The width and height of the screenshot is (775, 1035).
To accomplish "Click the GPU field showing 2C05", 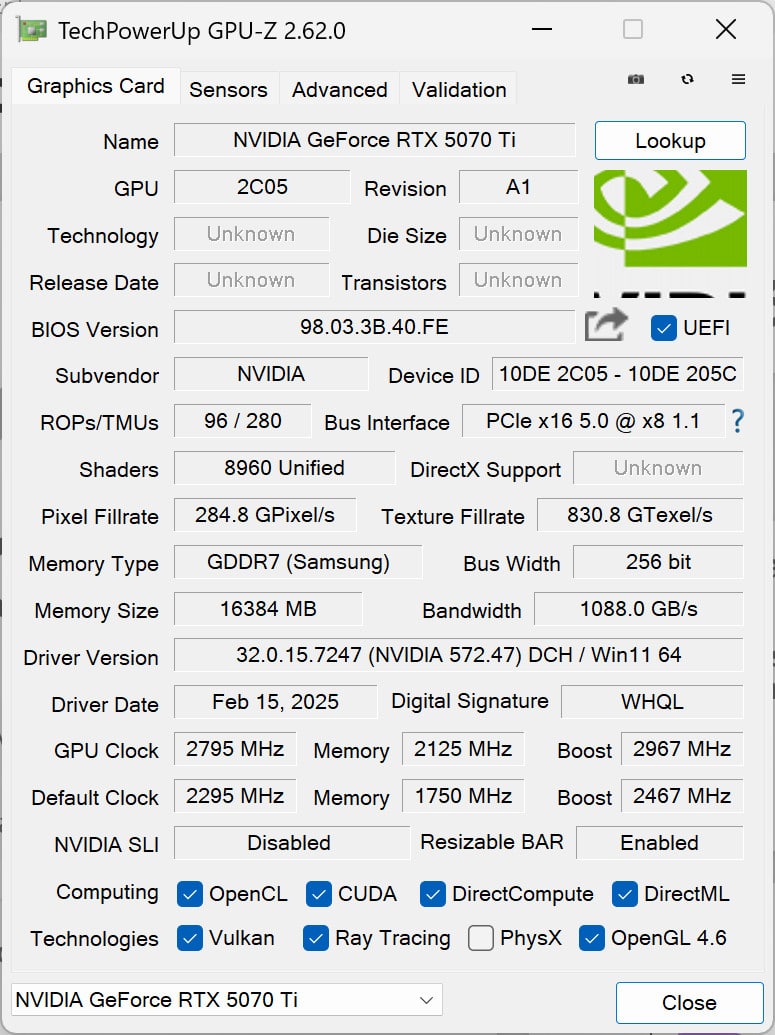I will tap(262, 187).
